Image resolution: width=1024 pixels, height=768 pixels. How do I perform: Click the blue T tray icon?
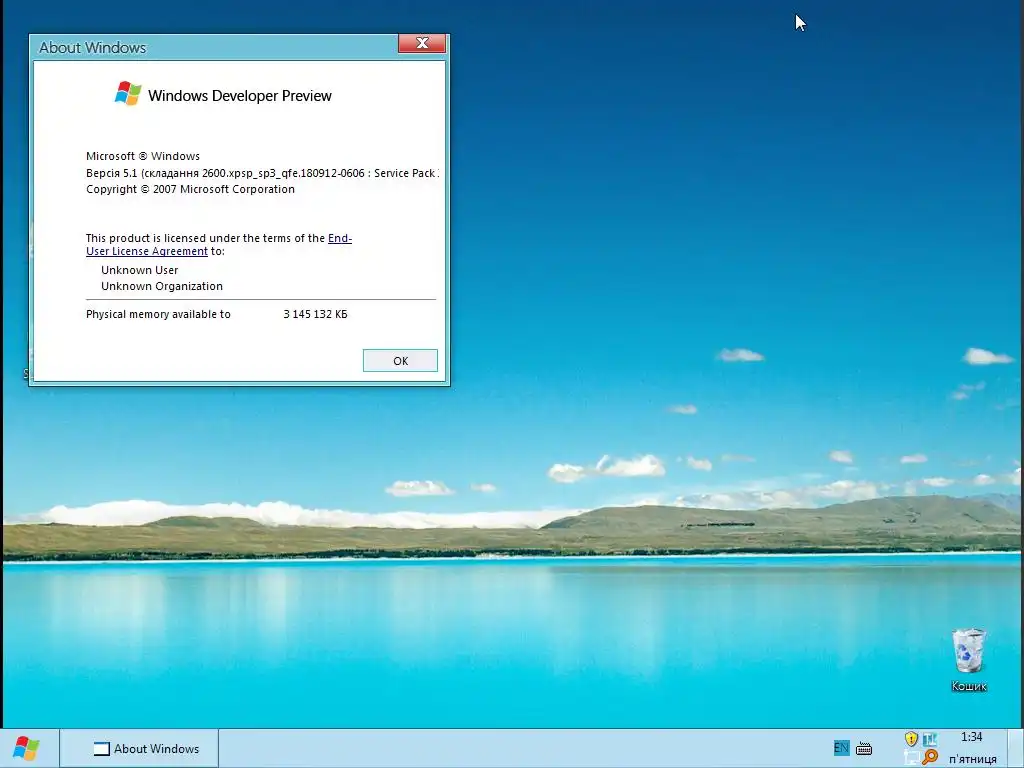pos(929,739)
